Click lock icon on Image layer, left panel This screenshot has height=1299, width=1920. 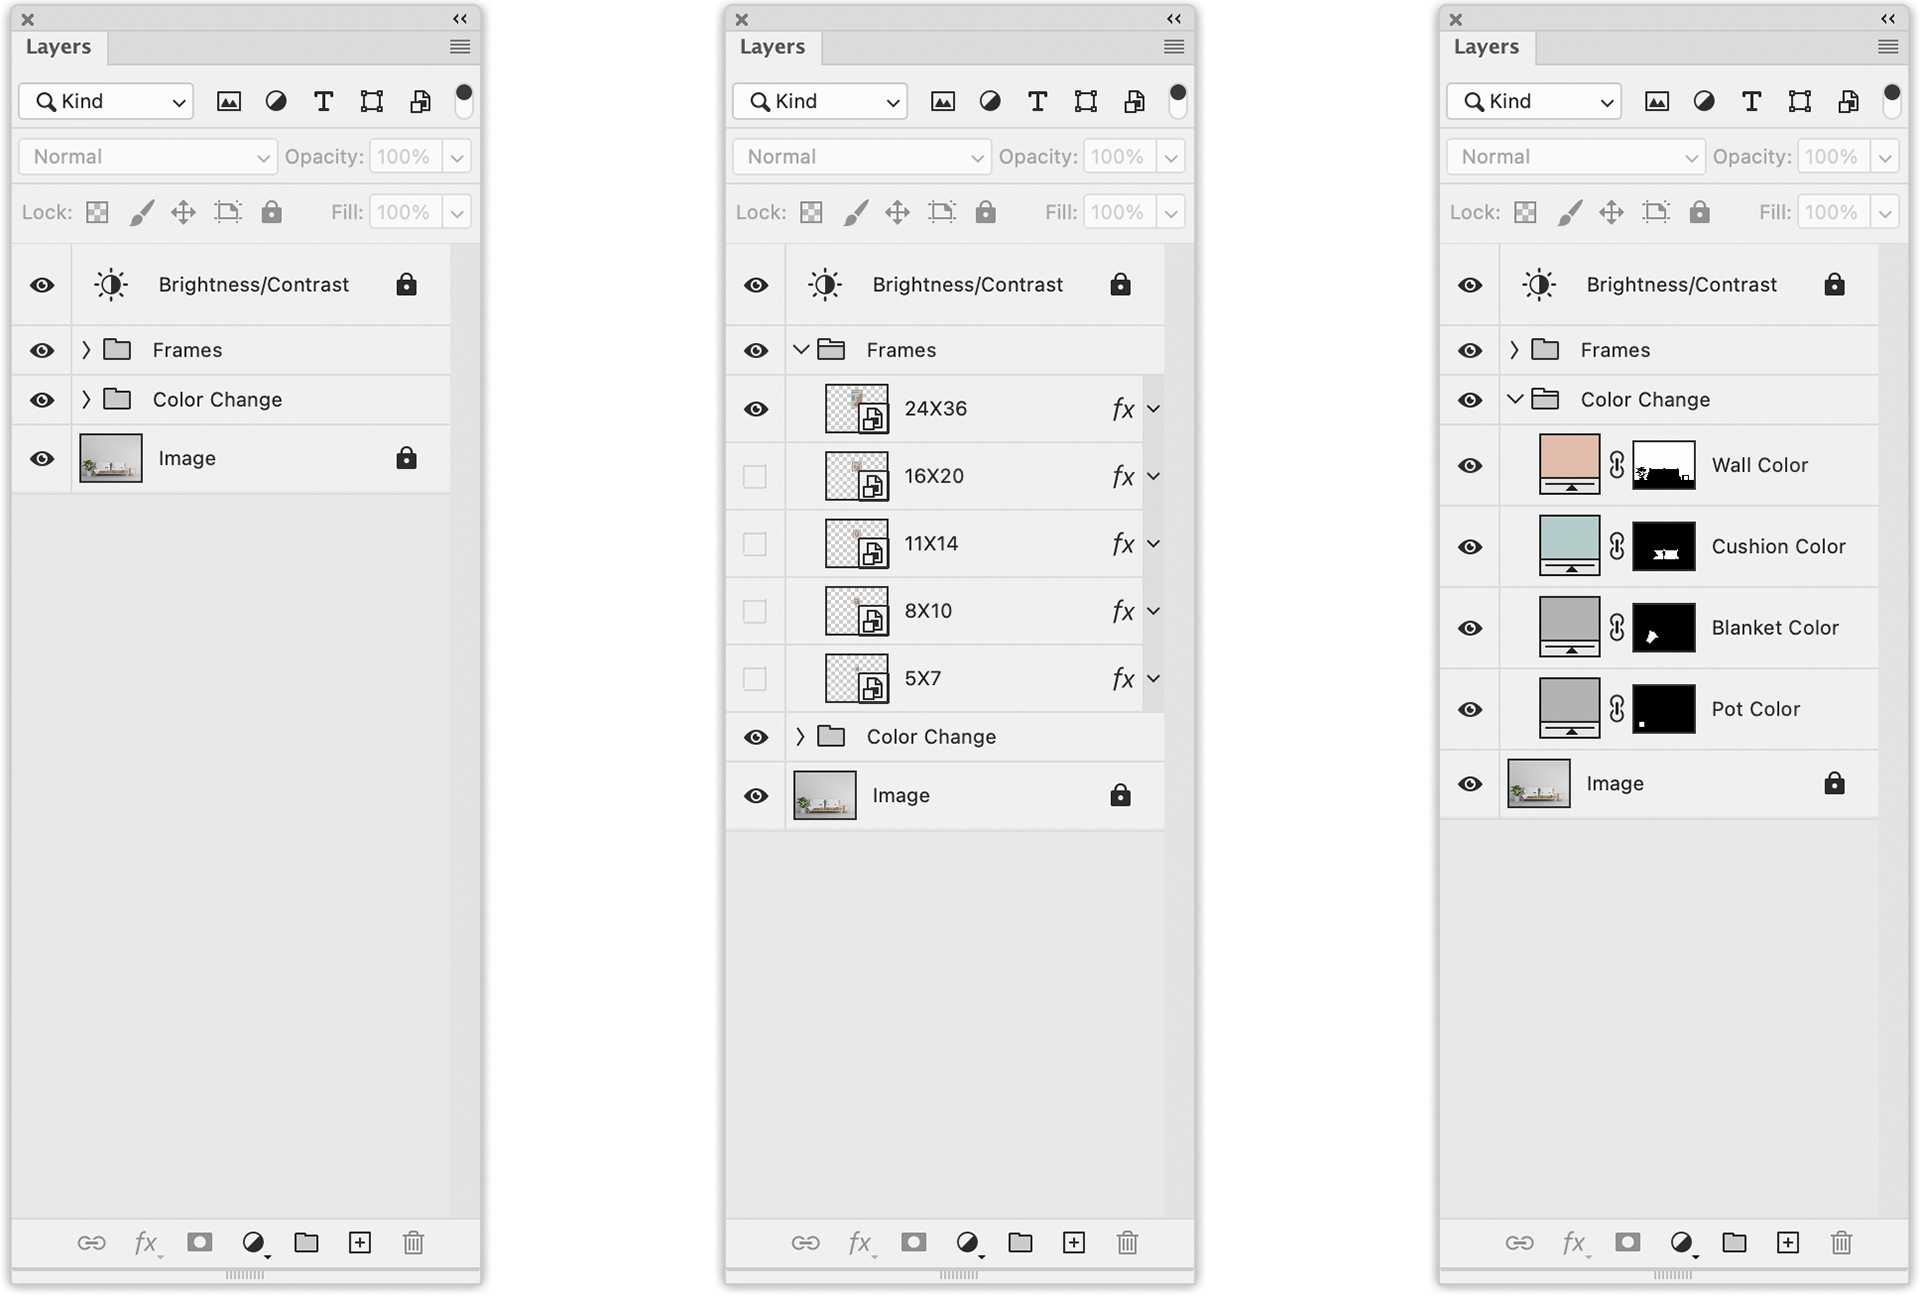pos(406,458)
